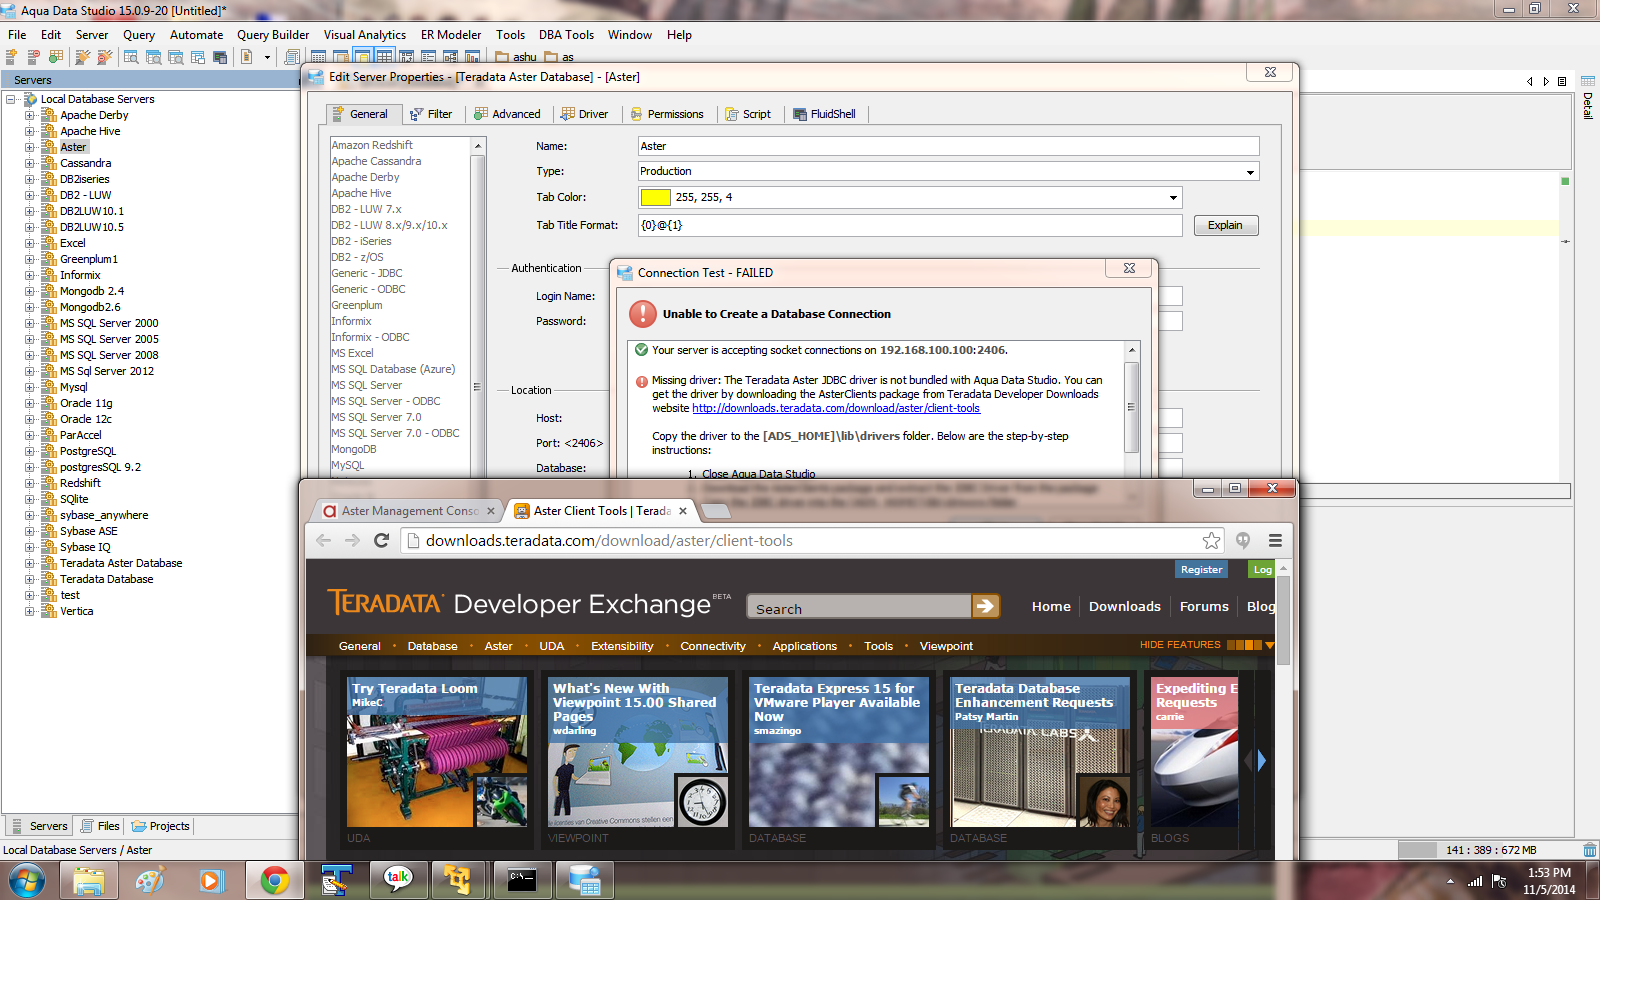1638x1006 pixels.
Task: Open the Windows Start menu
Action: pyautogui.click(x=27, y=881)
